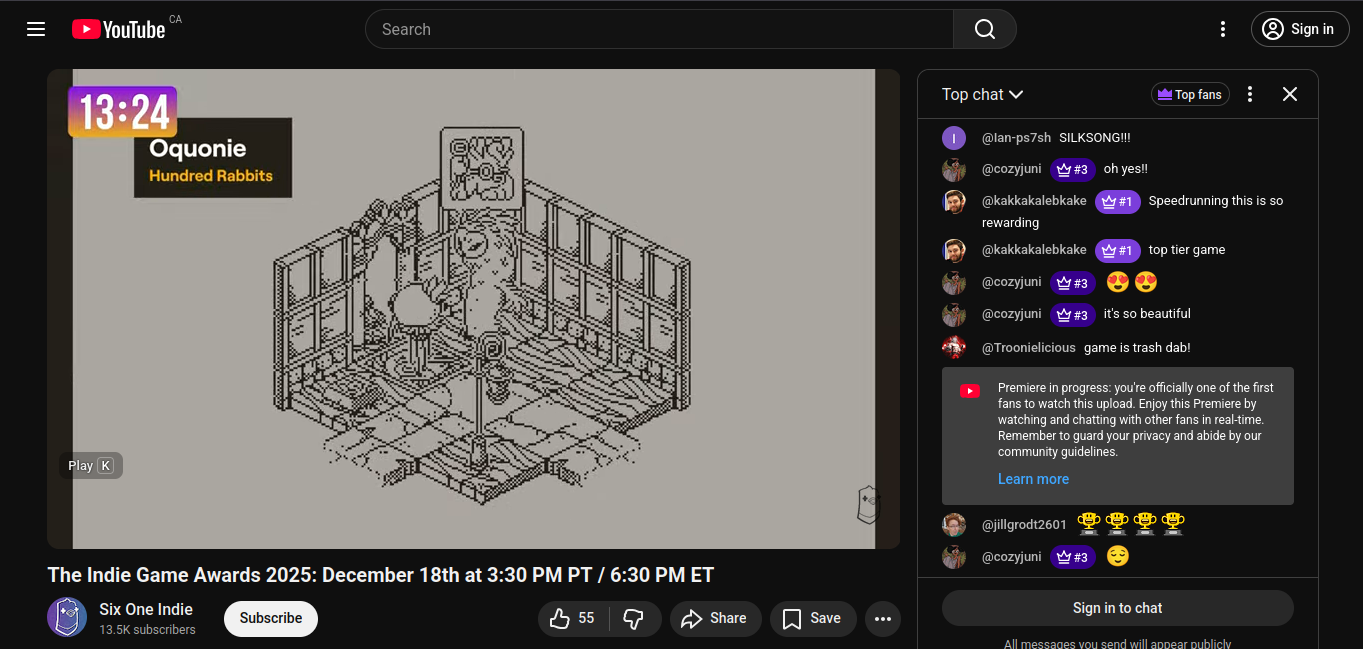Image resolution: width=1363 pixels, height=649 pixels.
Task: Save the video to a playlist
Action: [x=812, y=619]
